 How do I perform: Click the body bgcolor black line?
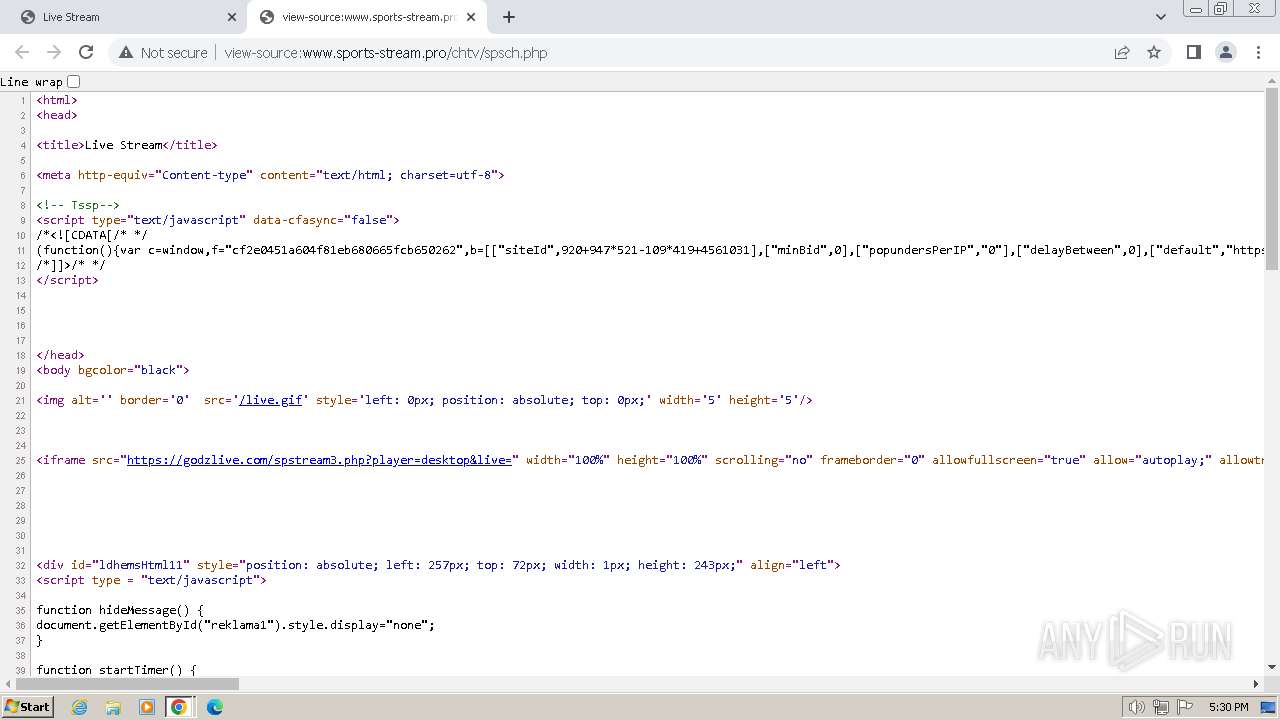[113, 370]
